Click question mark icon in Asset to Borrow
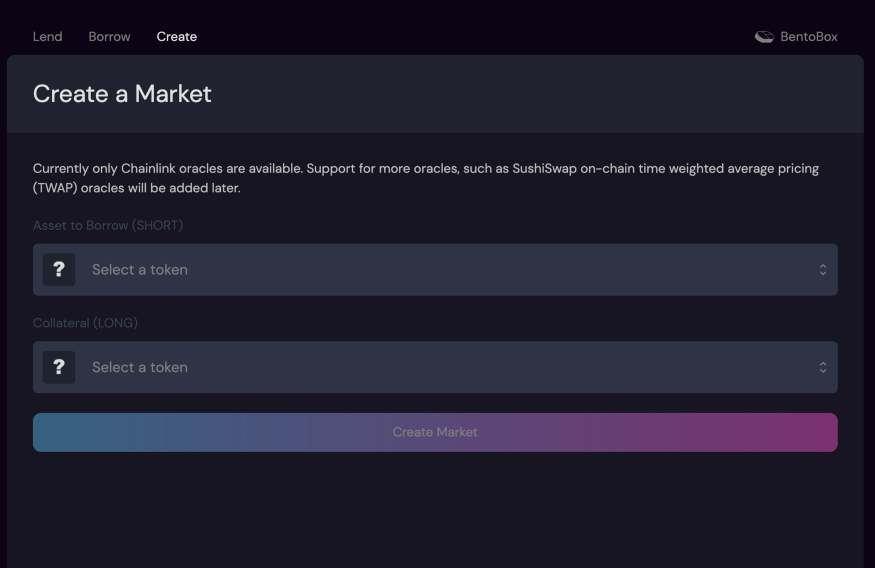The height and width of the screenshot is (568, 875). [x=59, y=270]
